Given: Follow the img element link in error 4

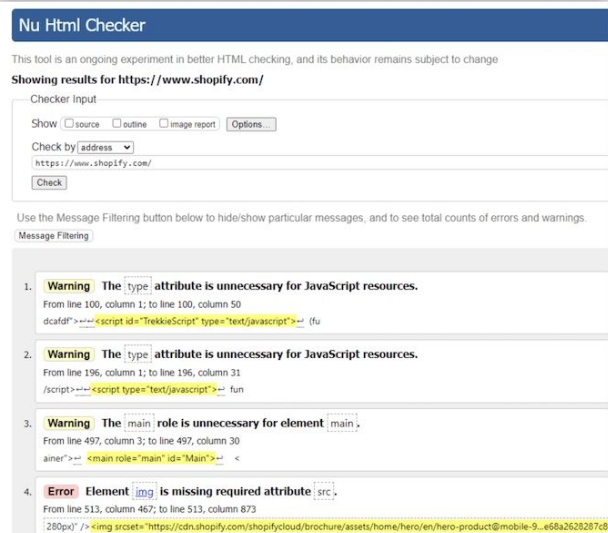Looking at the screenshot, I should [x=144, y=492].
